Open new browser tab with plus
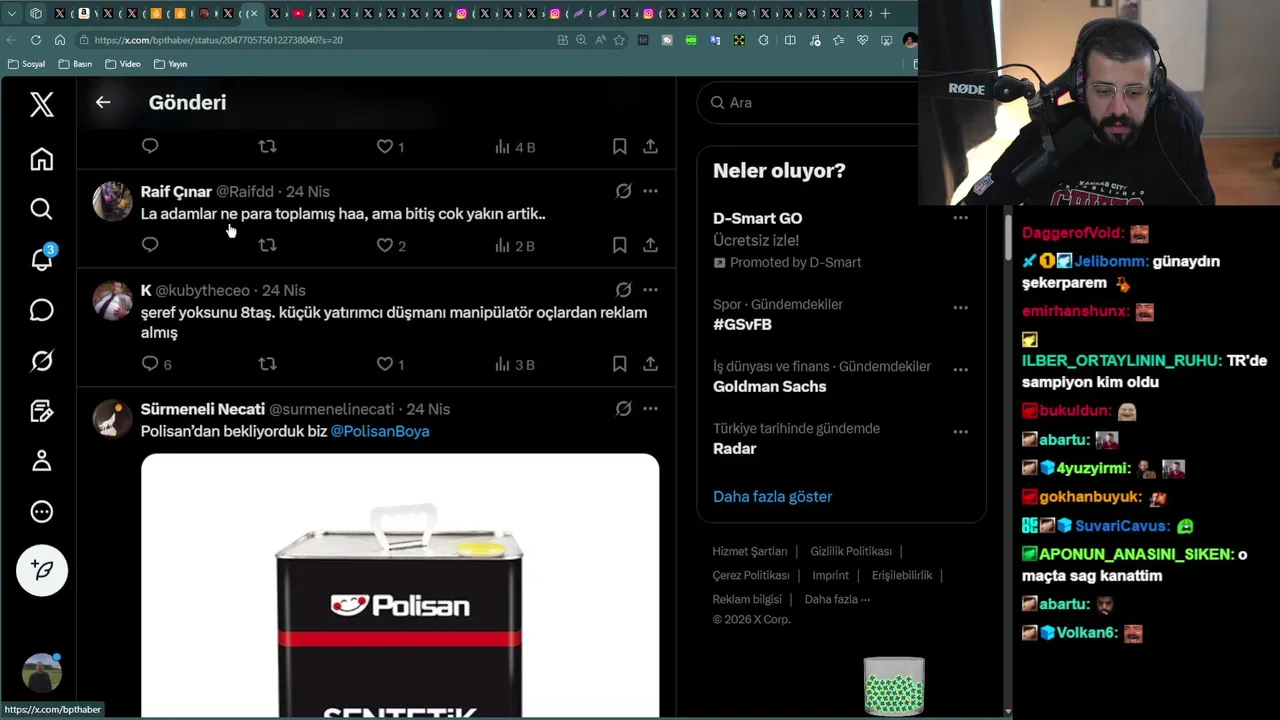The width and height of the screenshot is (1280, 720). click(x=885, y=13)
